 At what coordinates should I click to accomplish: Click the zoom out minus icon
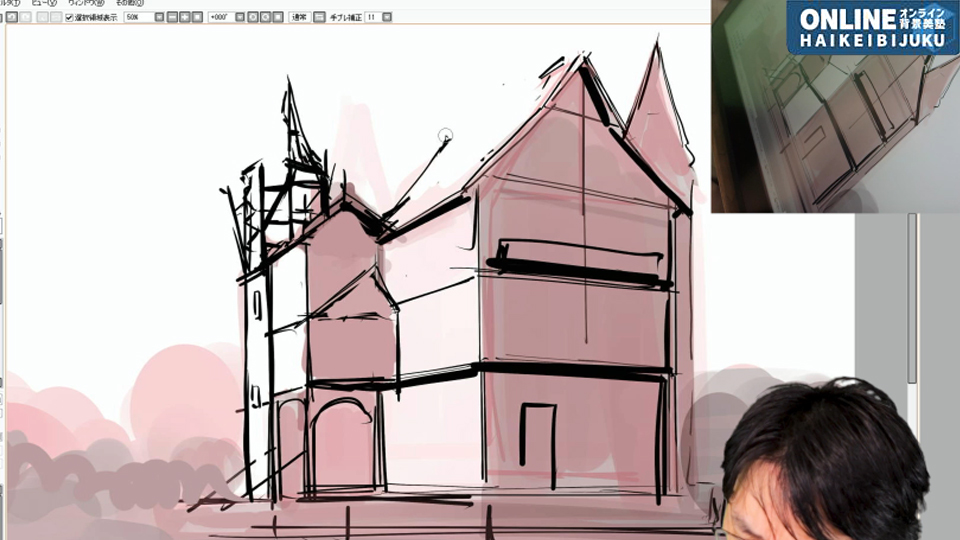(x=172, y=17)
